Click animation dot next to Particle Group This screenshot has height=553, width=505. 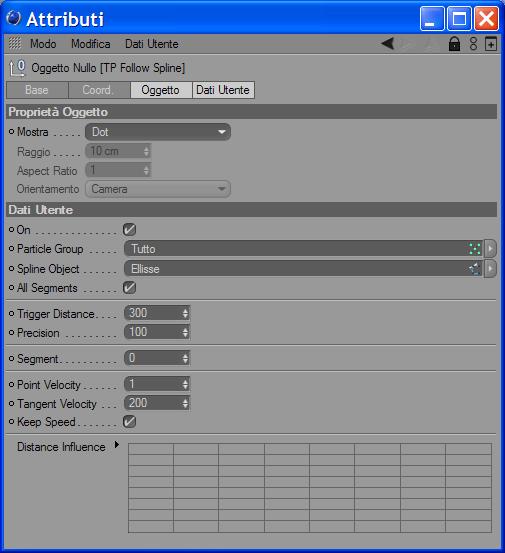pos(11,249)
